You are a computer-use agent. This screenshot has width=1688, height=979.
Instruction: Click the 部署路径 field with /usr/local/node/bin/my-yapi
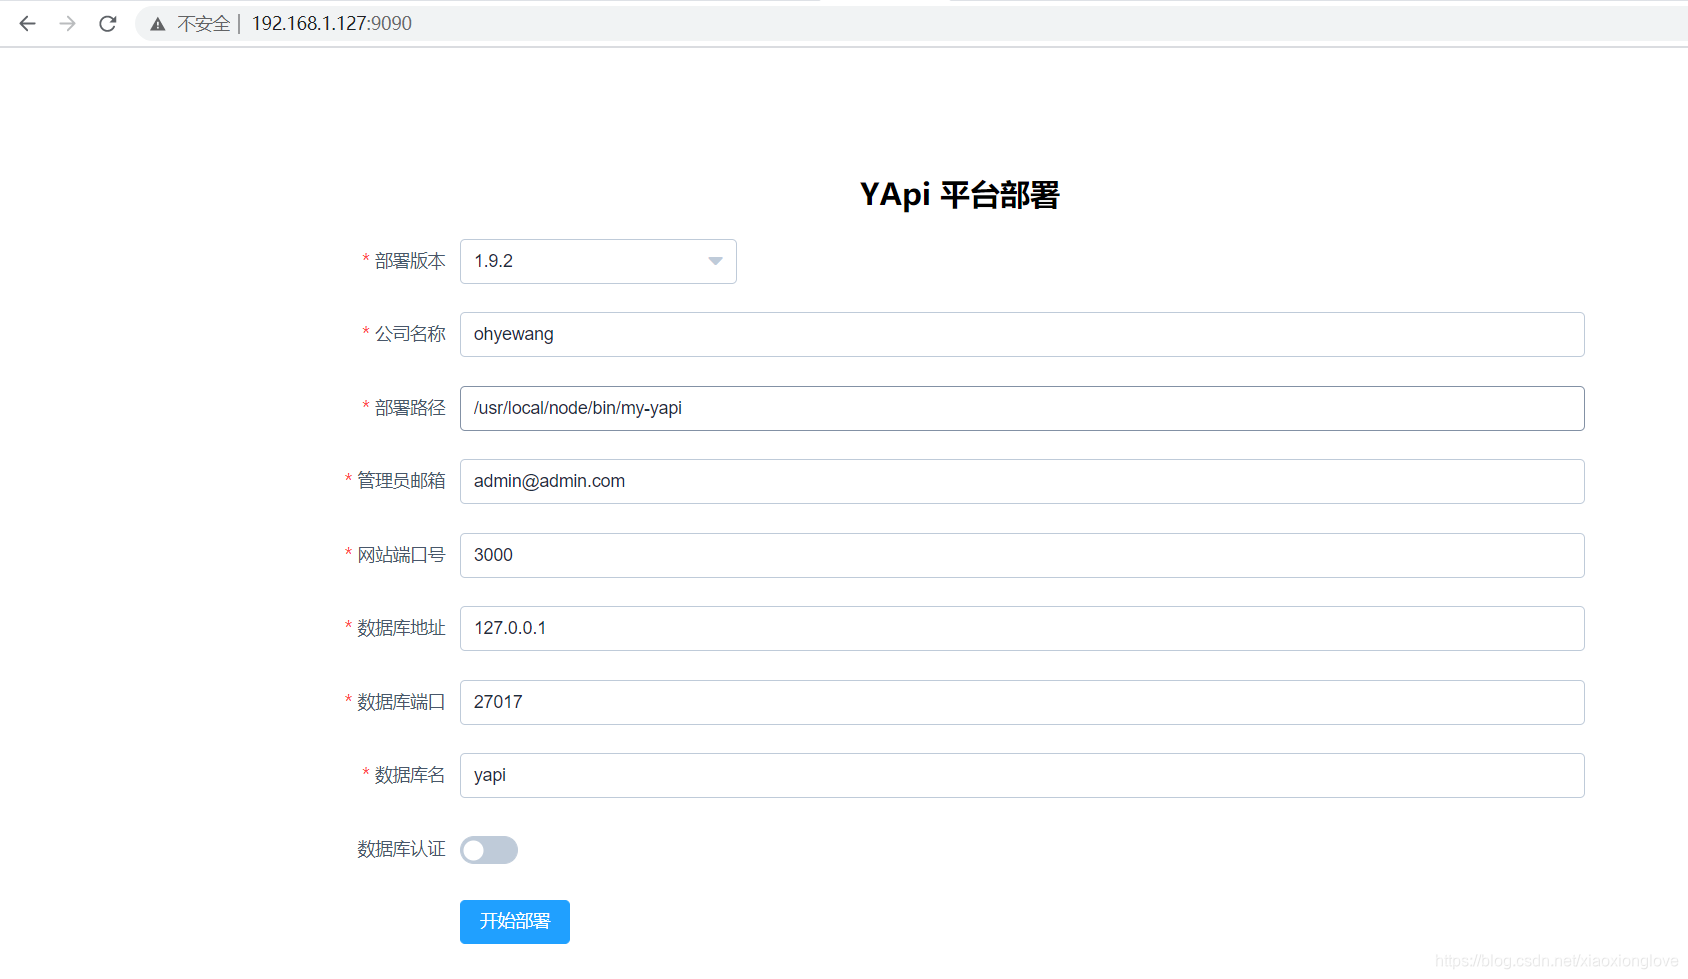tap(1022, 408)
